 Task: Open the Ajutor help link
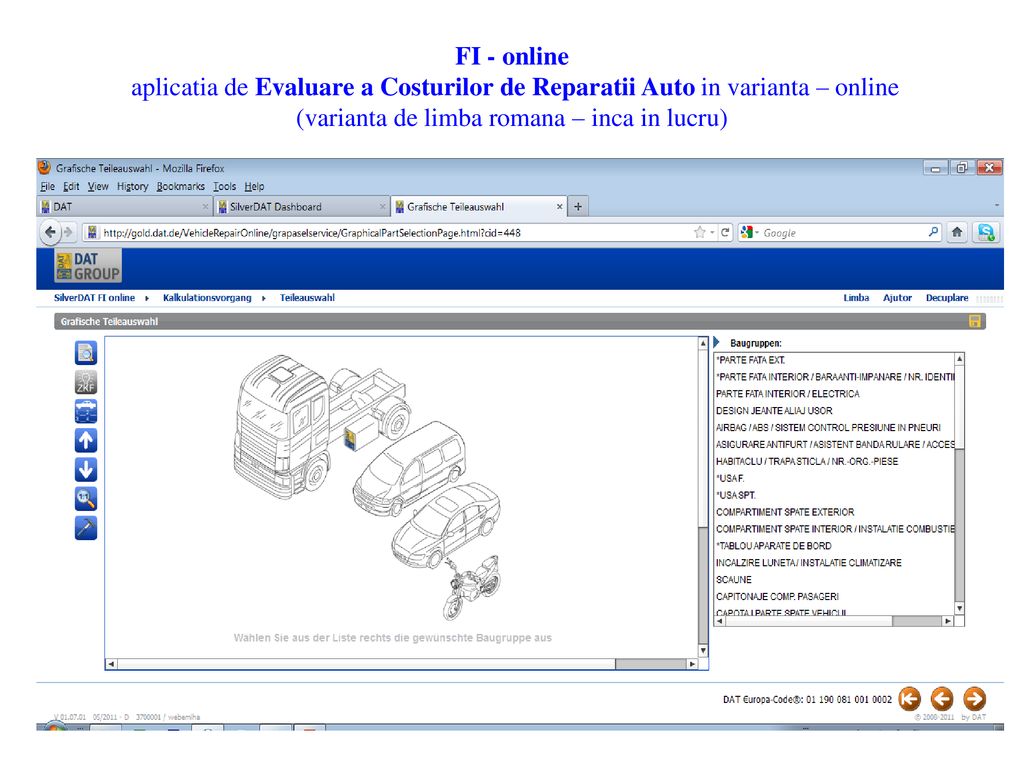click(x=897, y=298)
